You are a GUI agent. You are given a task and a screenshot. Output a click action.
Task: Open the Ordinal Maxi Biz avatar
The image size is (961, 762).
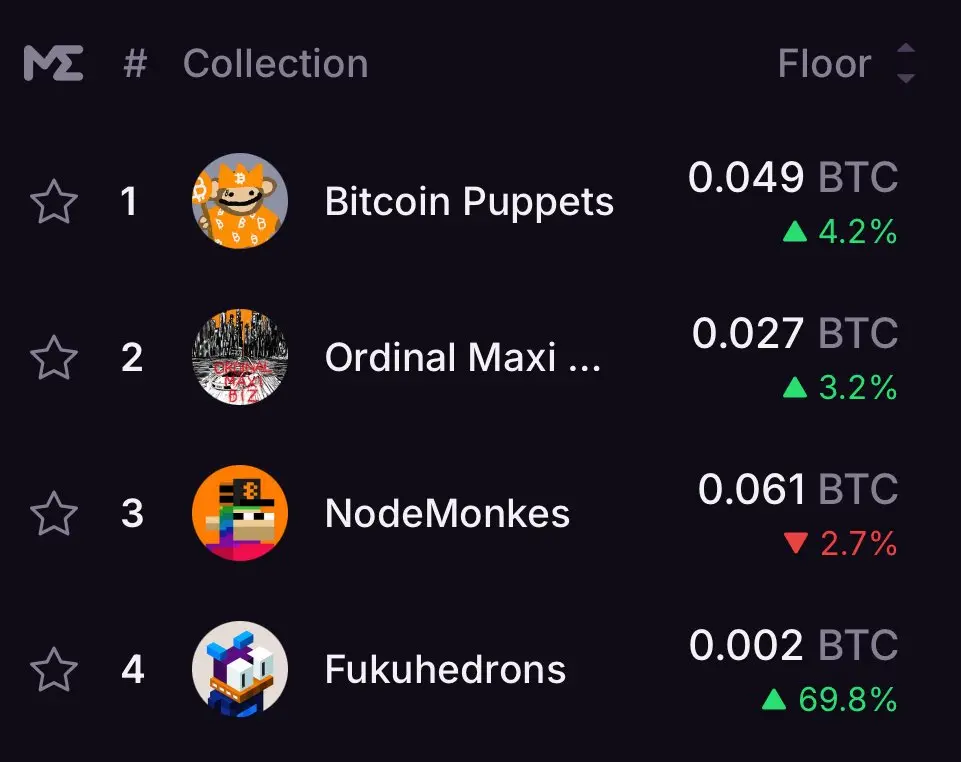tap(240, 357)
